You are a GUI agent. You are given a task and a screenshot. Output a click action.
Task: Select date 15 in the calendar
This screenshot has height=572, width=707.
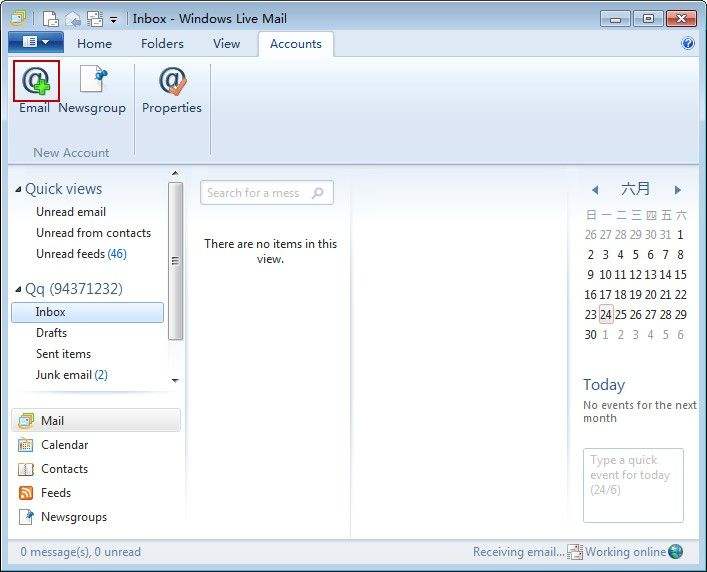click(680, 275)
